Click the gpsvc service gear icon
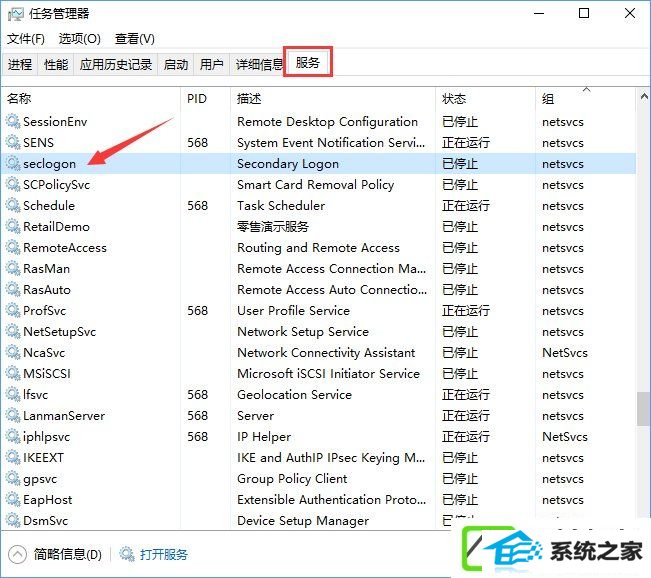Image resolution: width=651 pixels, height=578 pixels. click(13, 479)
